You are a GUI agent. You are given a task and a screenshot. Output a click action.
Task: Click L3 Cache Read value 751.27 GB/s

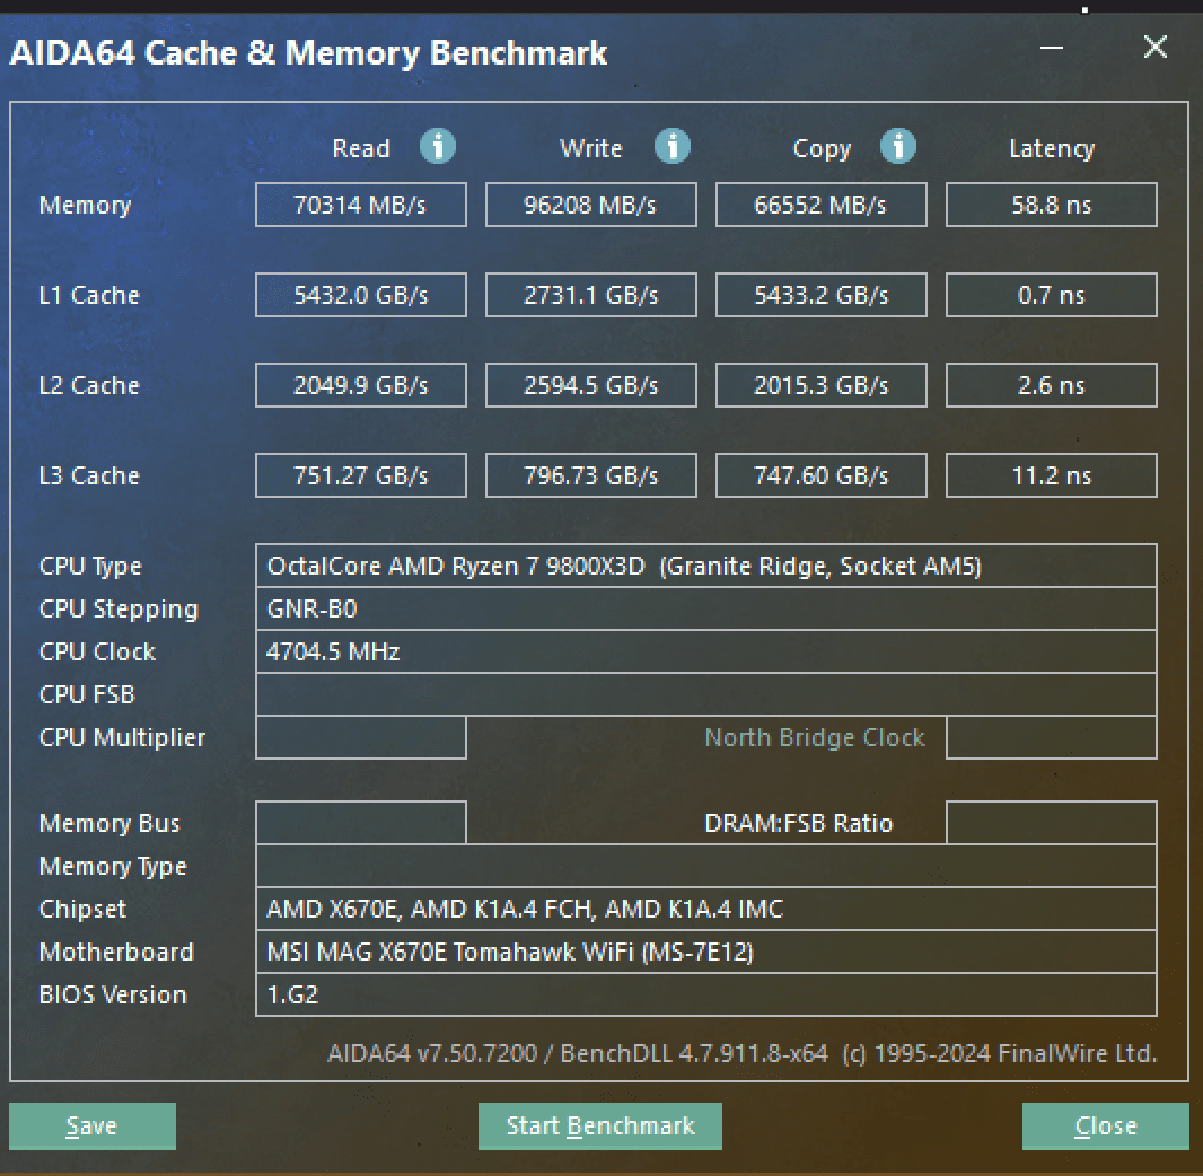pyautogui.click(x=361, y=475)
